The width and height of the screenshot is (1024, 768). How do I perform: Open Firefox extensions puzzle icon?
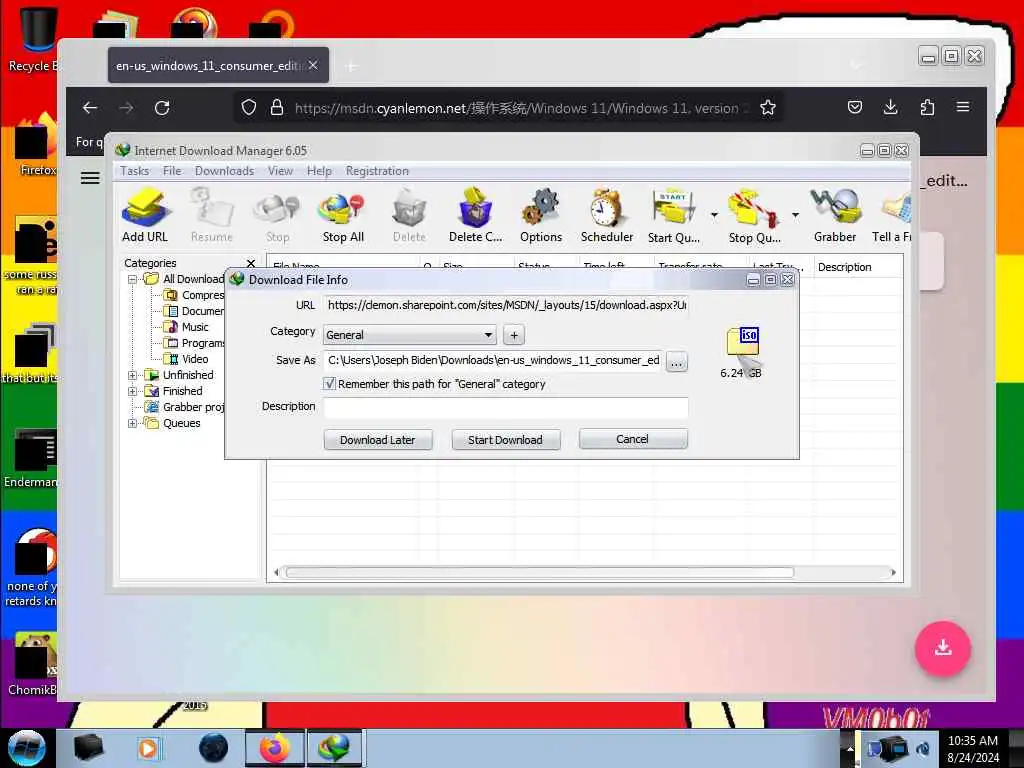tap(927, 107)
